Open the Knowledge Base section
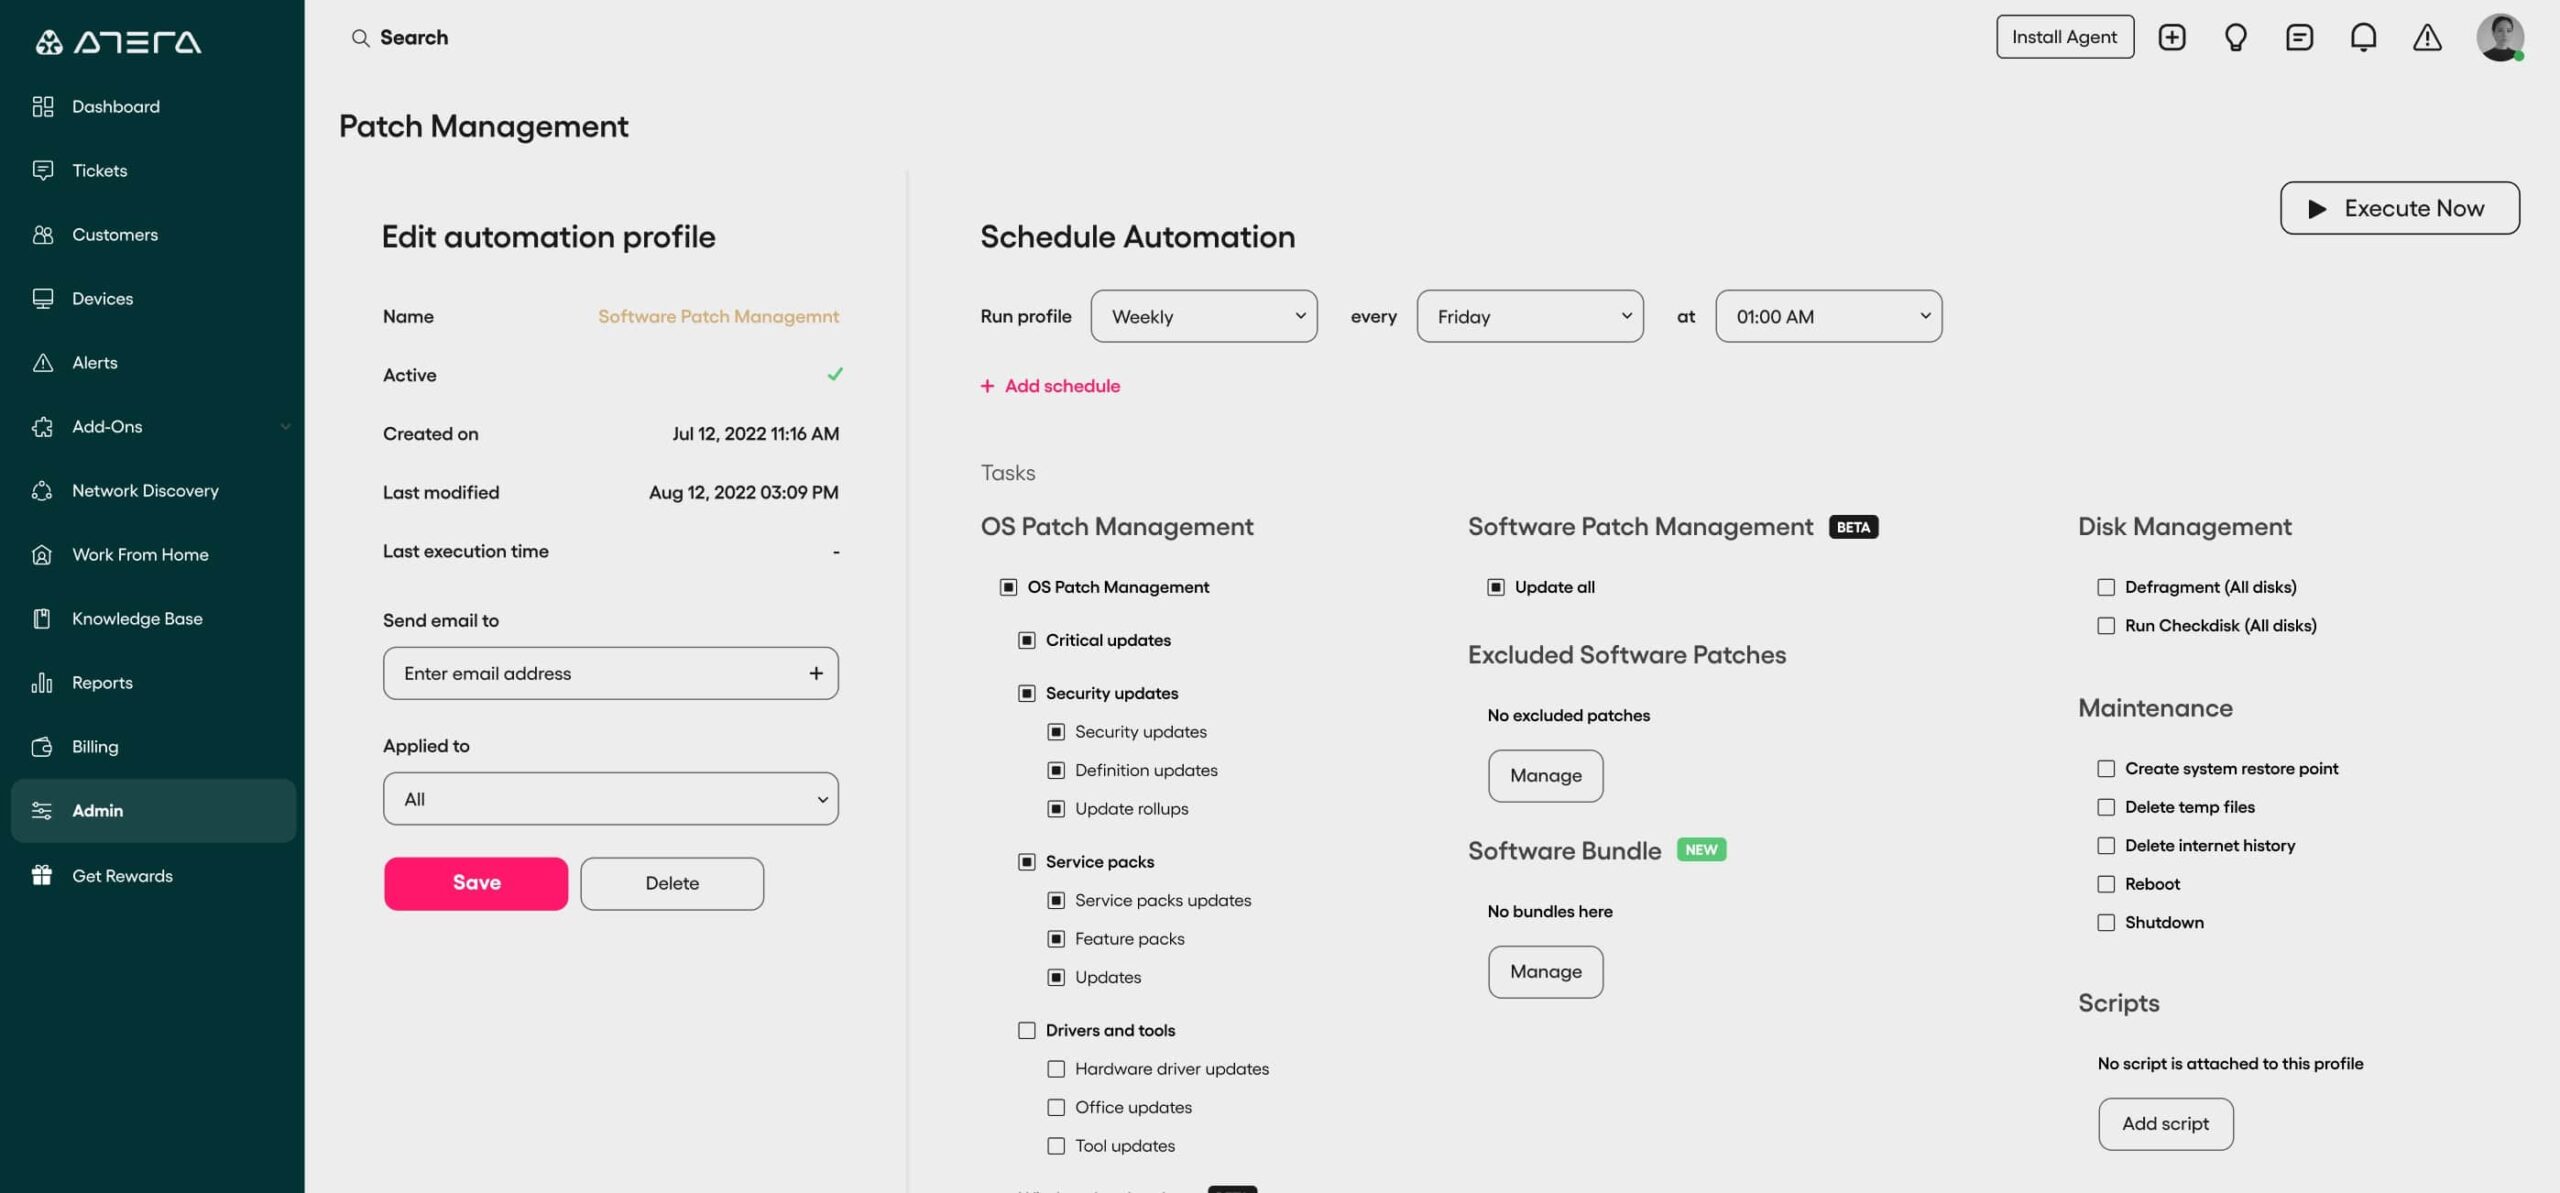Image resolution: width=2560 pixels, height=1193 pixels. [137, 618]
